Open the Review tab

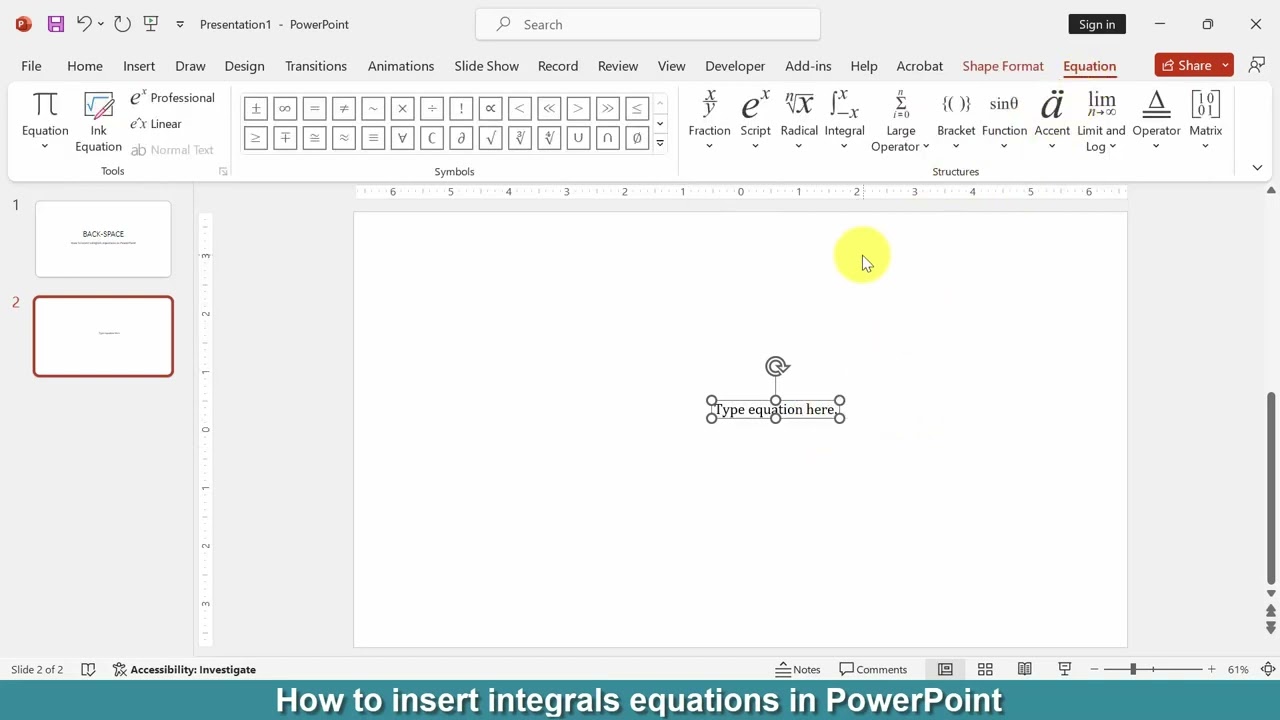pyautogui.click(x=618, y=66)
